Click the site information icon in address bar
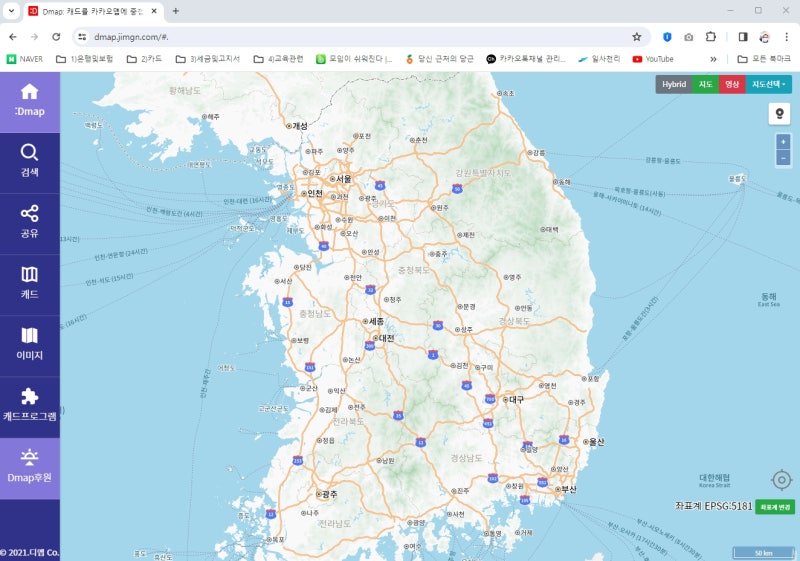Screen dimensions: 800x561 (82, 37)
